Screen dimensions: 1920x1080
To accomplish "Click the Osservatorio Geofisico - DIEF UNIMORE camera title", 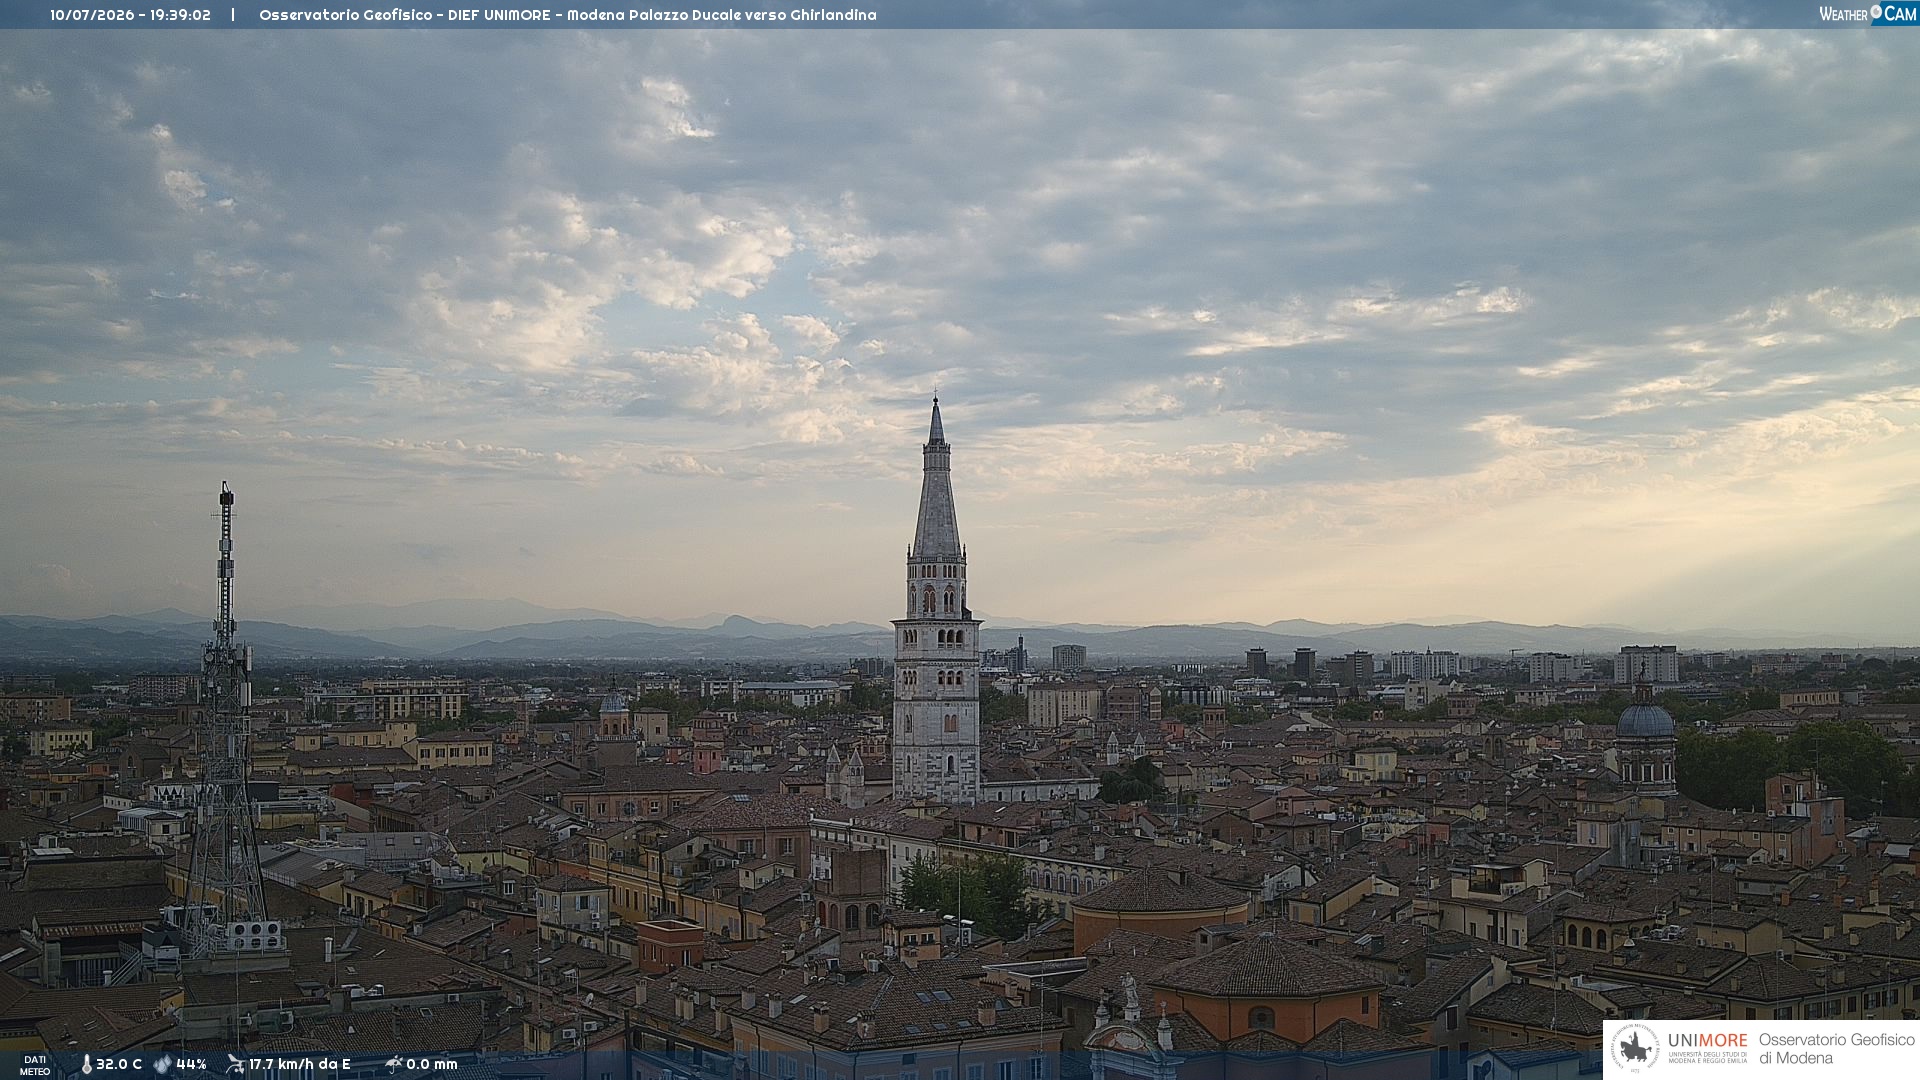I will 567,15.
